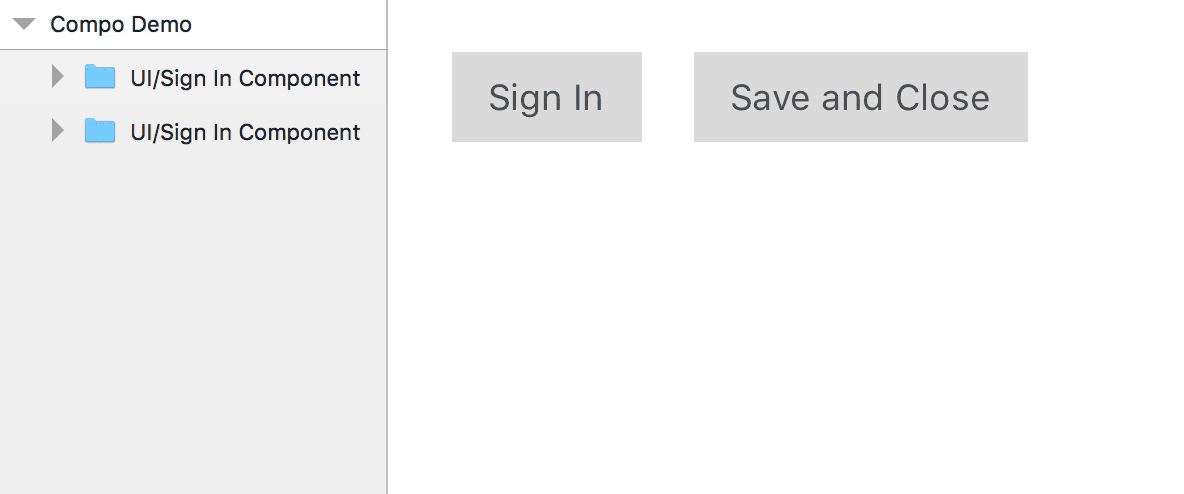Click the divider between sidebar and canvas
Image resolution: width=1184 pixels, height=494 pixels.
[387, 247]
